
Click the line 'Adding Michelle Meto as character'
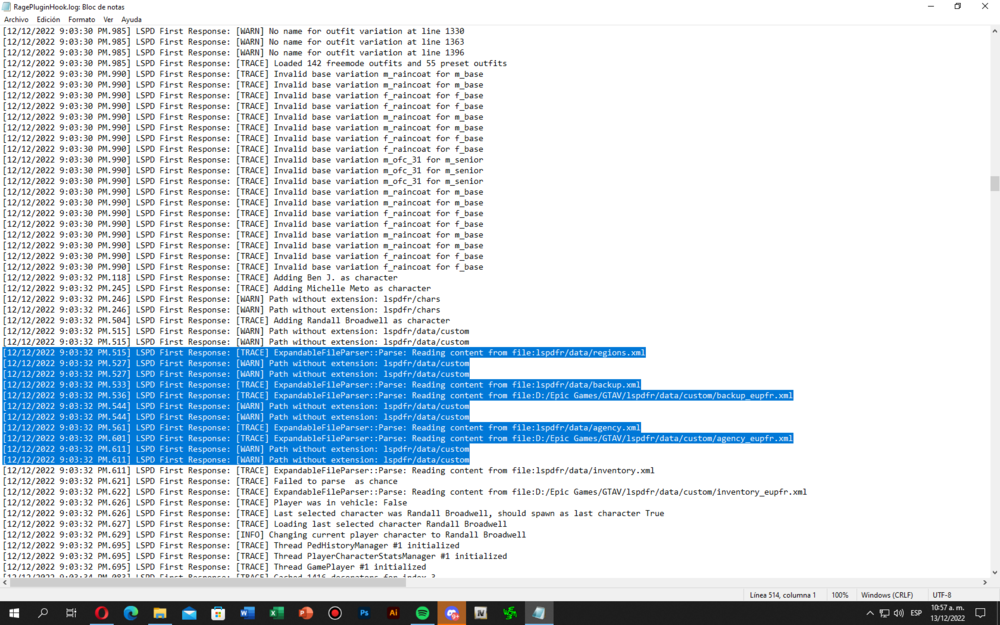click(x=217, y=288)
